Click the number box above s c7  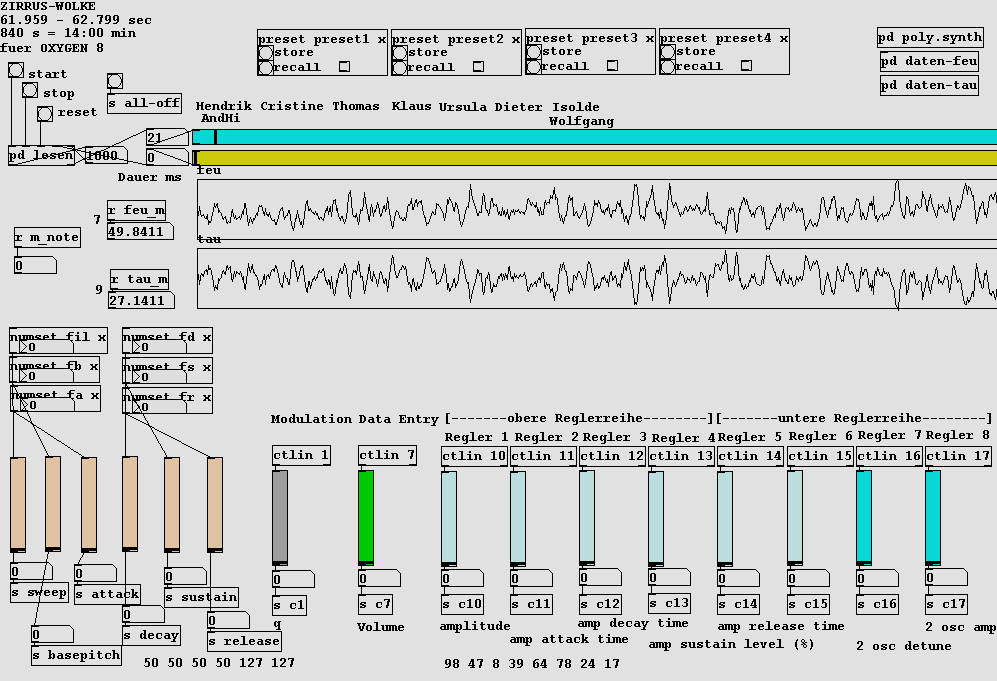(x=380, y=579)
